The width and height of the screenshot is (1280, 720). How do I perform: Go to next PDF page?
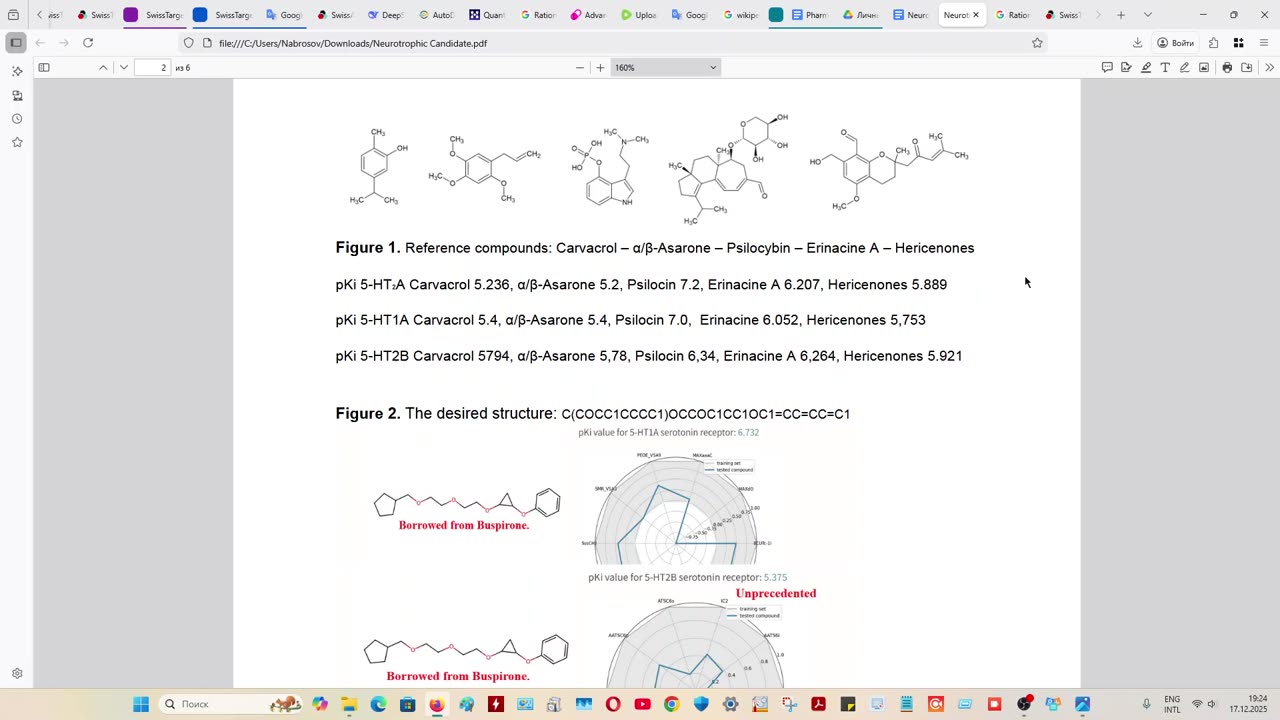point(123,67)
